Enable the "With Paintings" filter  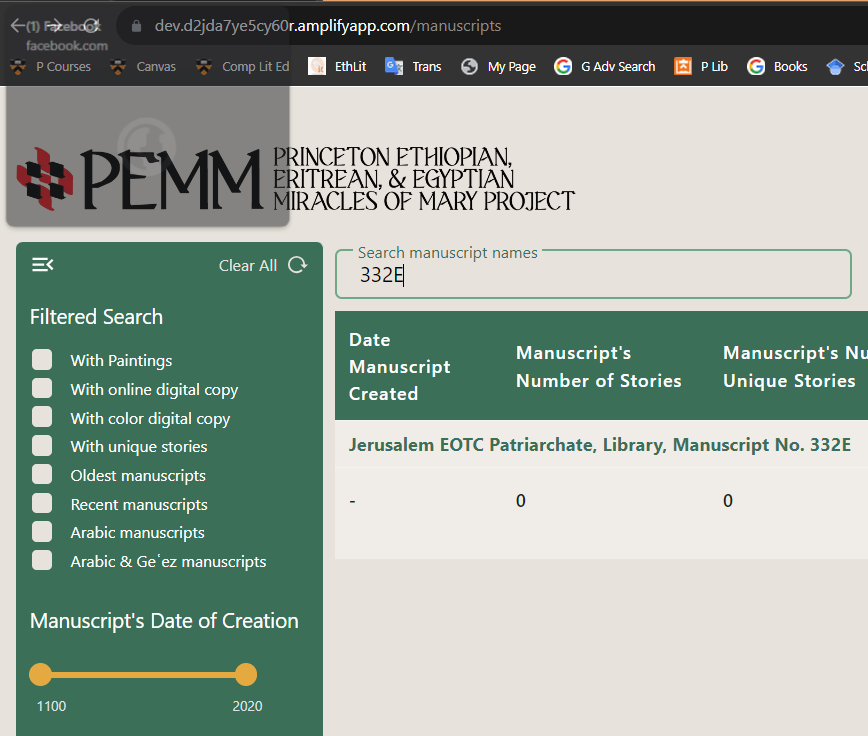click(42, 360)
